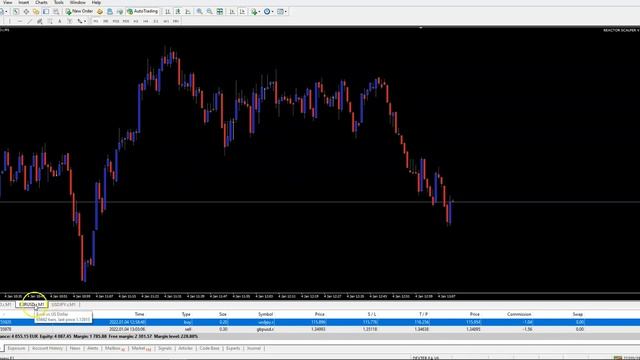640x360 pixels.
Task: Enable chart auto scroll icon
Action: tap(231, 11)
